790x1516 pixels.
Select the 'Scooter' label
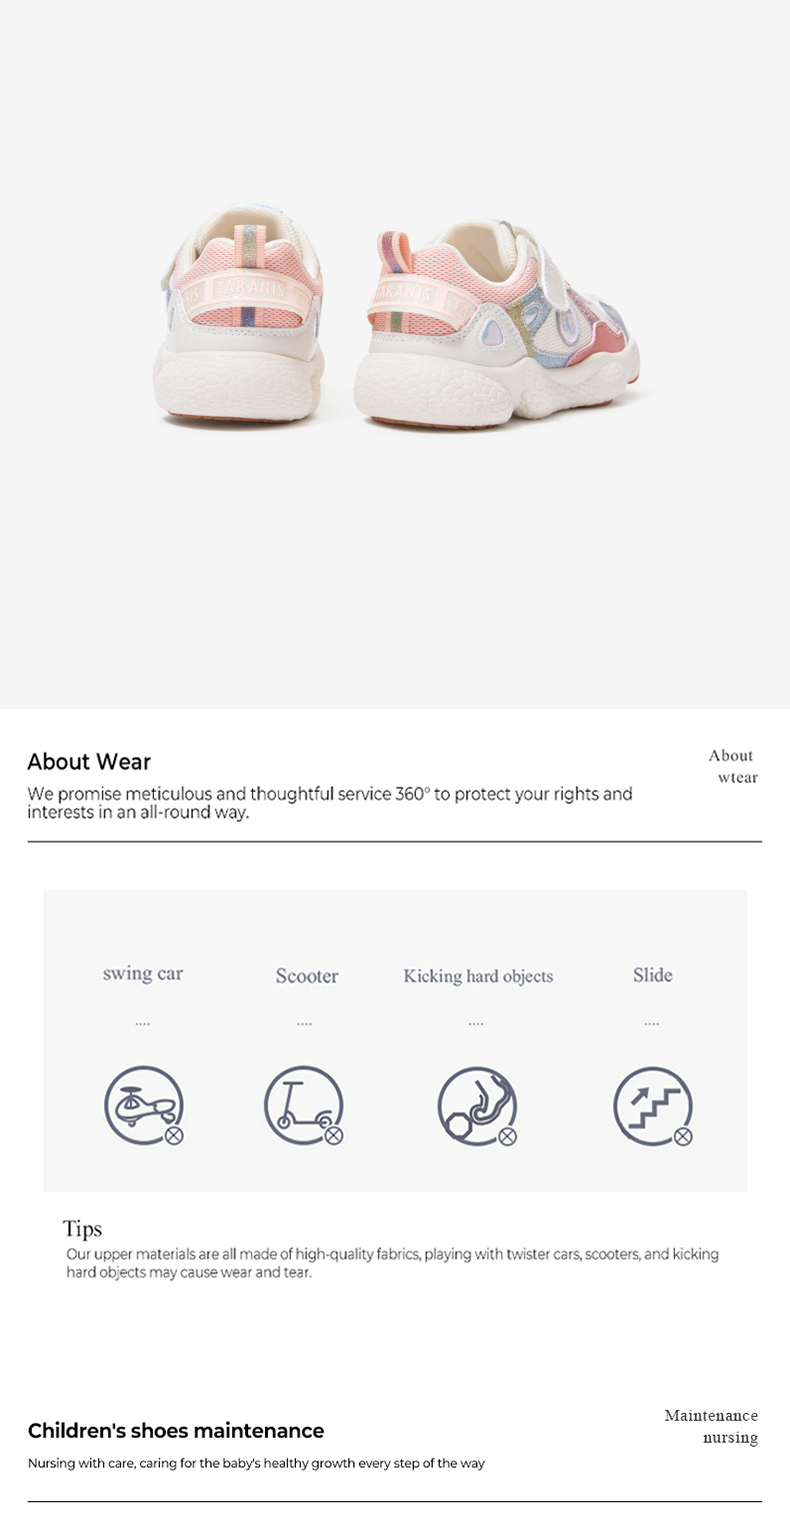coord(307,976)
